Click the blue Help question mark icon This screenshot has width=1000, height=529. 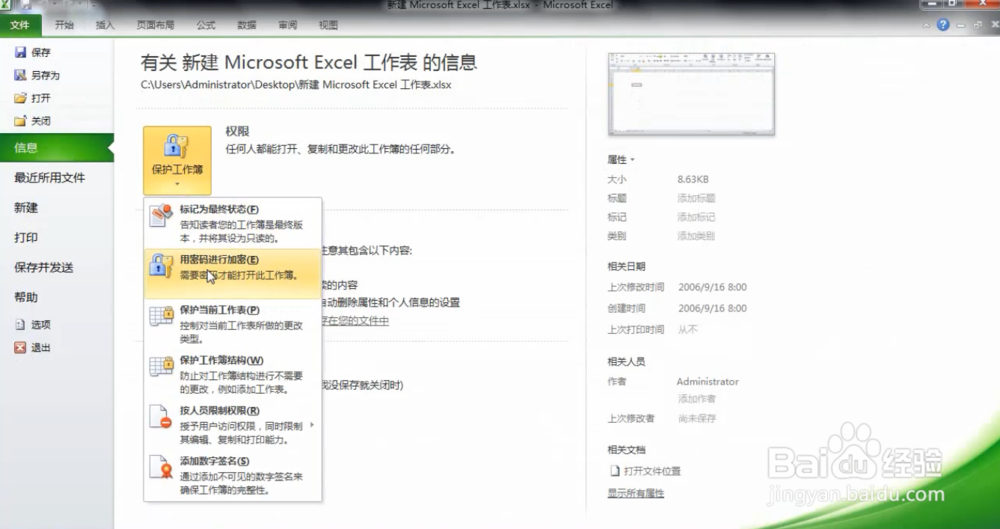pos(943,25)
